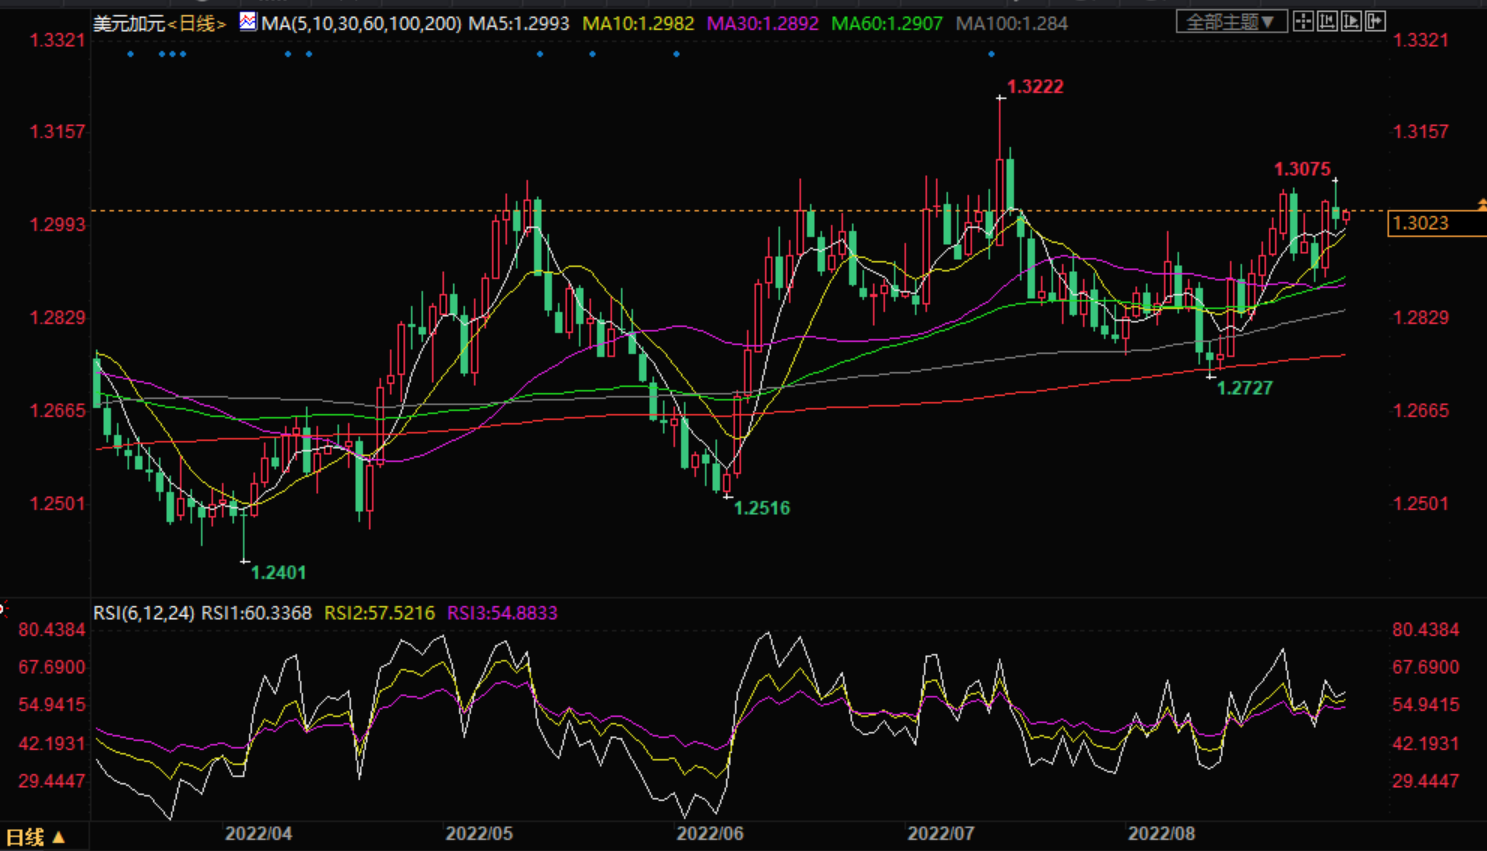Click the yellow MA10:1.2982 legend
1487x851 pixels.
pos(638,23)
